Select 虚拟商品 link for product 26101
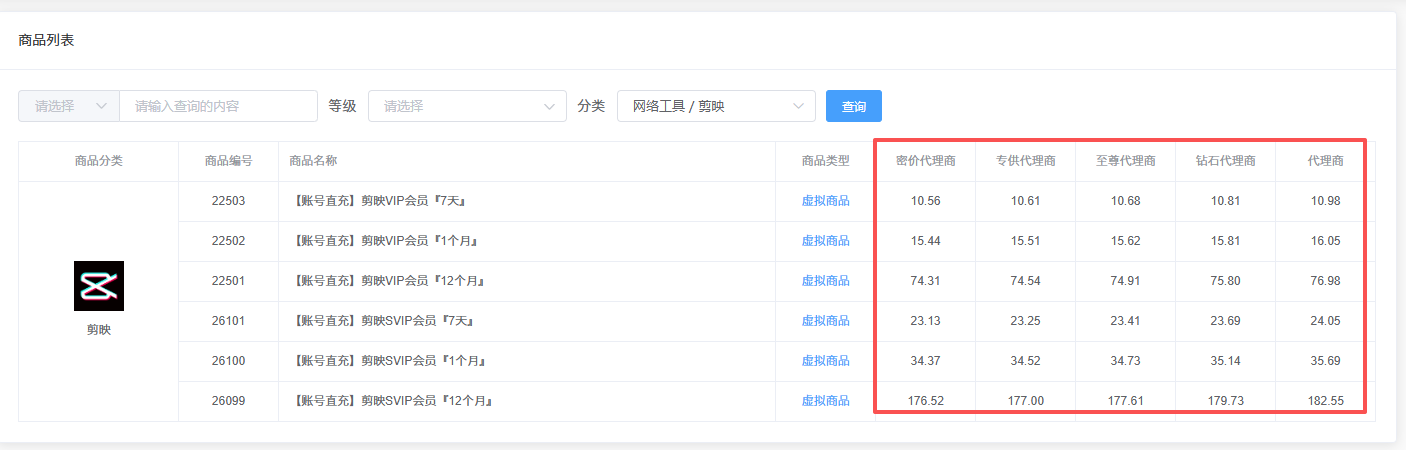 (825, 321)
